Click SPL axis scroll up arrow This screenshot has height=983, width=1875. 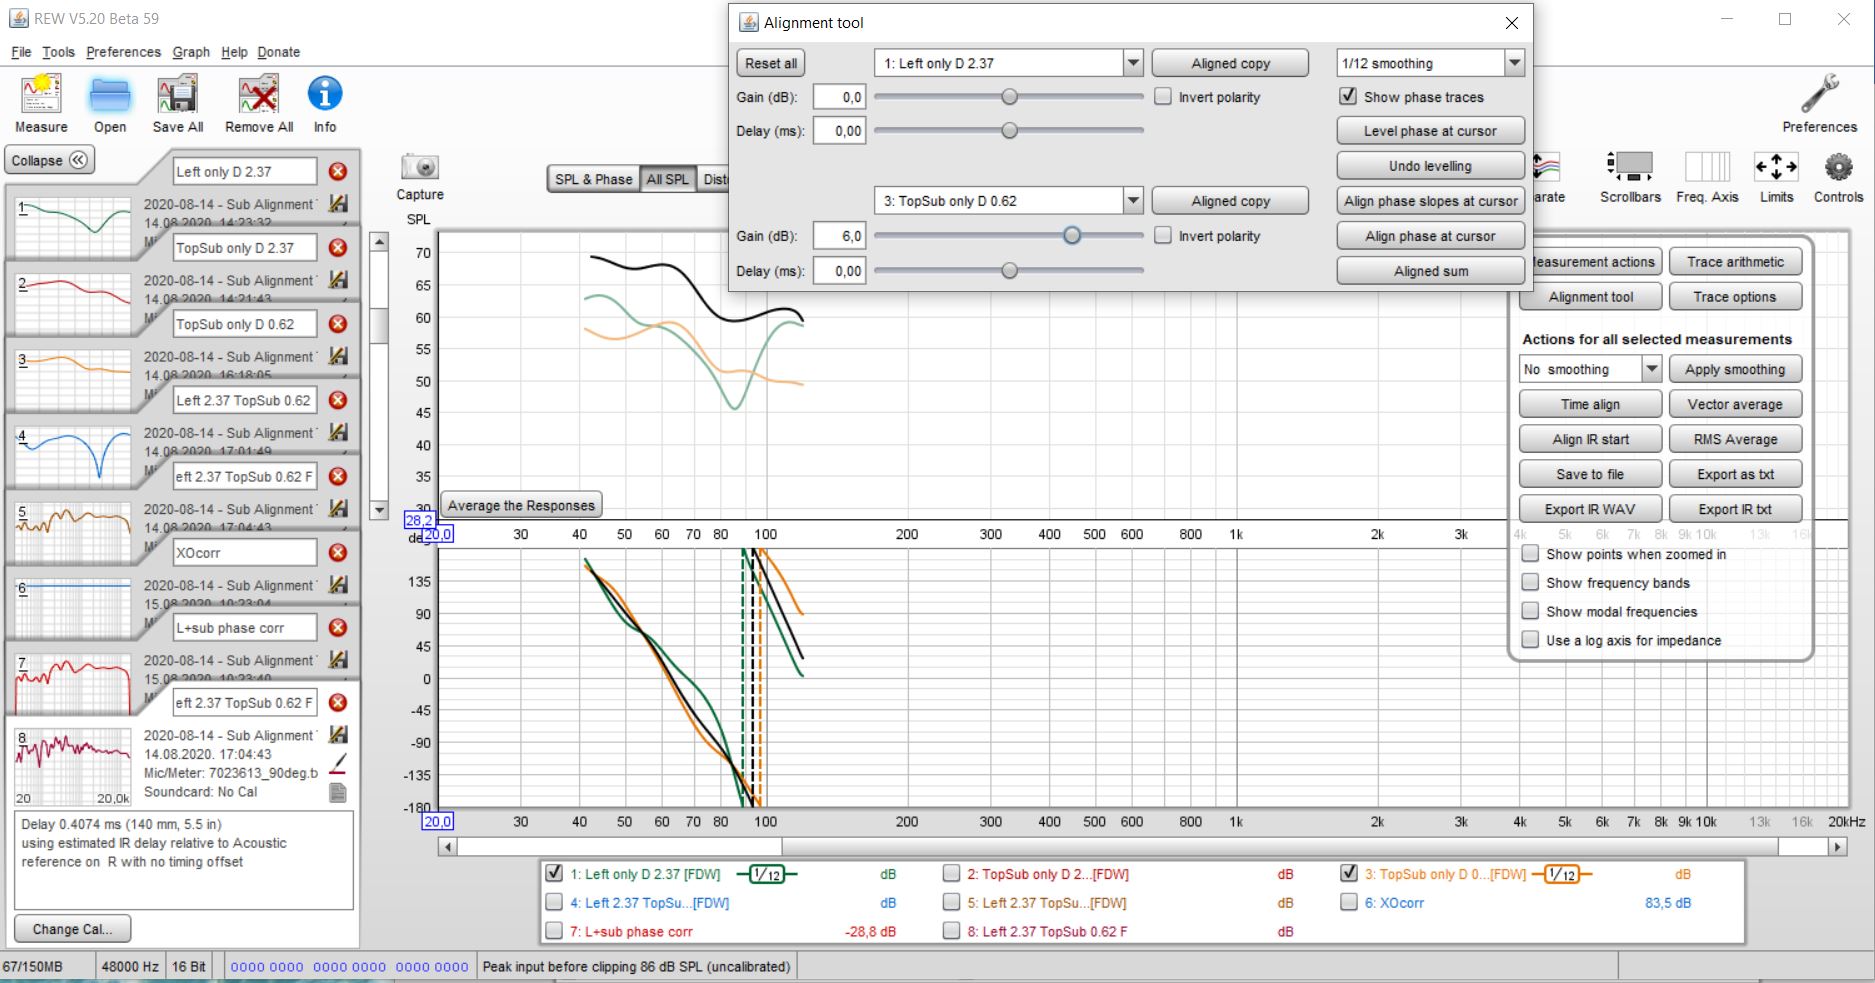click(379, 242)
